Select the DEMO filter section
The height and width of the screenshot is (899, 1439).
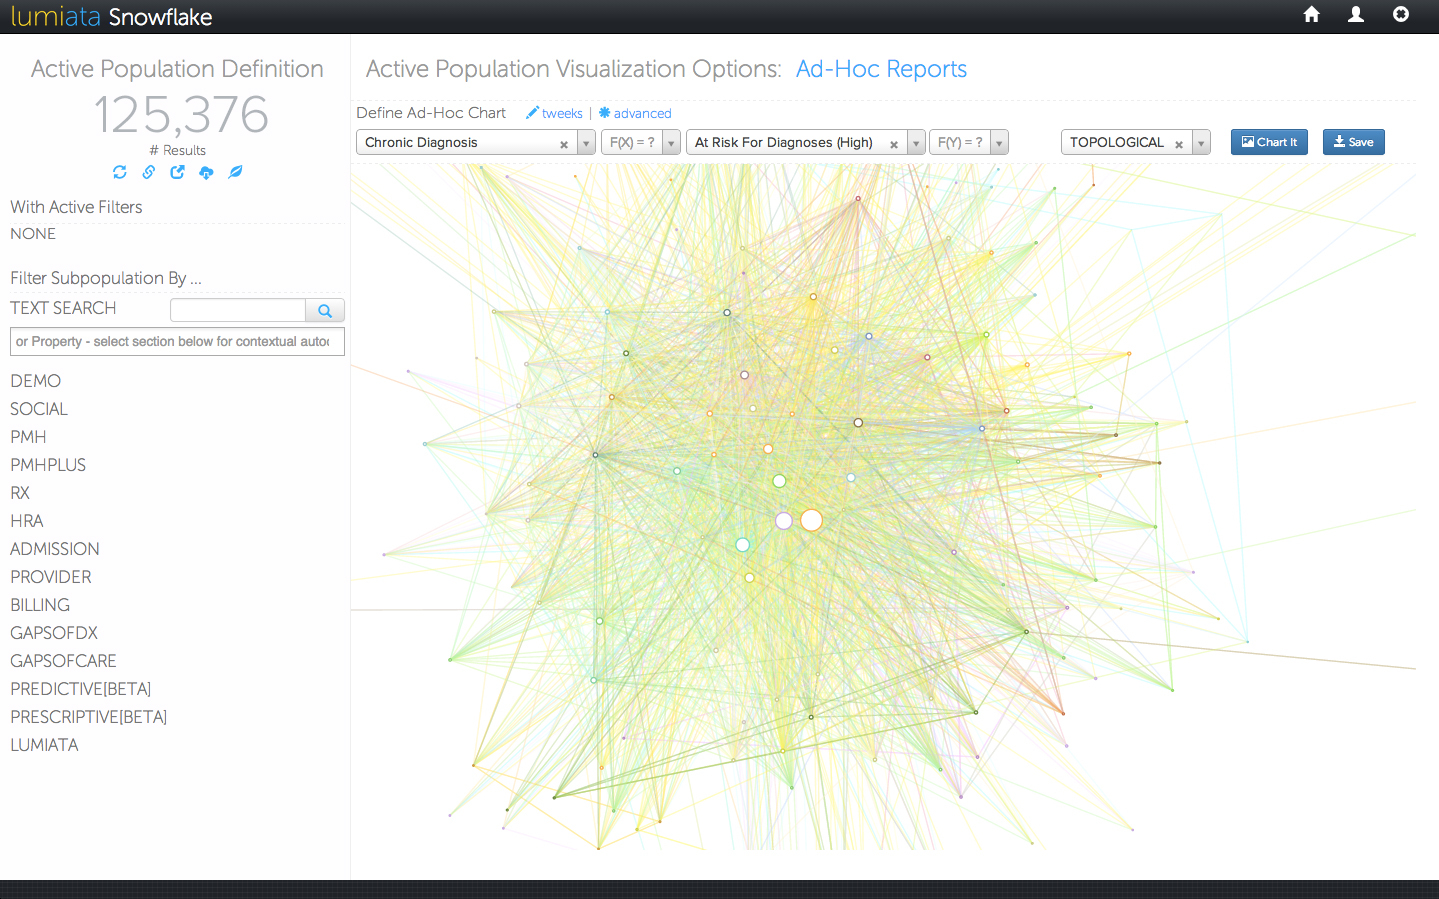pos(36,381)
